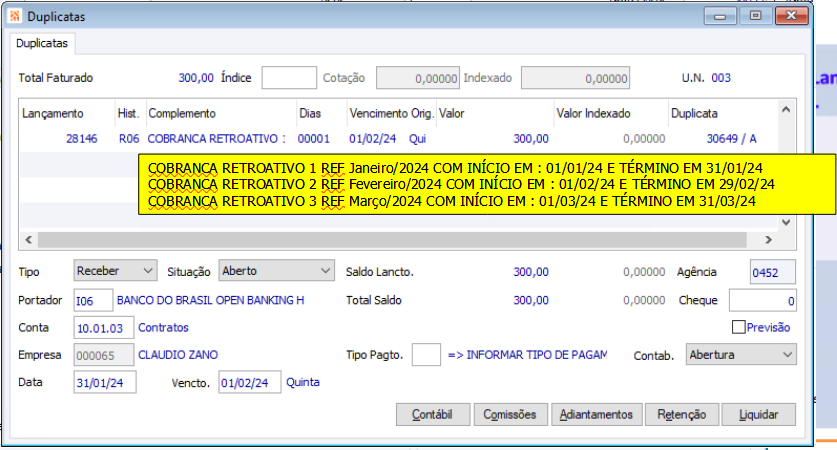Click horizontal scrollbar left arrow

pyautogui.click(x=29, y=240)
